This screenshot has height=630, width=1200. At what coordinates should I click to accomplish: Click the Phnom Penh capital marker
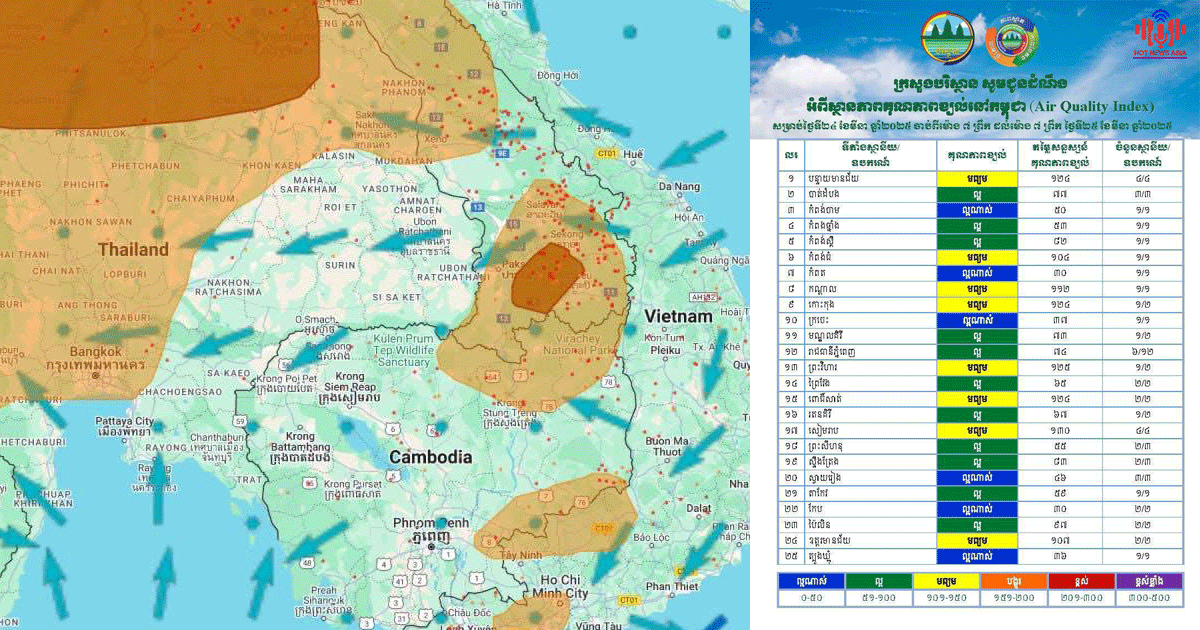point(431,547)
